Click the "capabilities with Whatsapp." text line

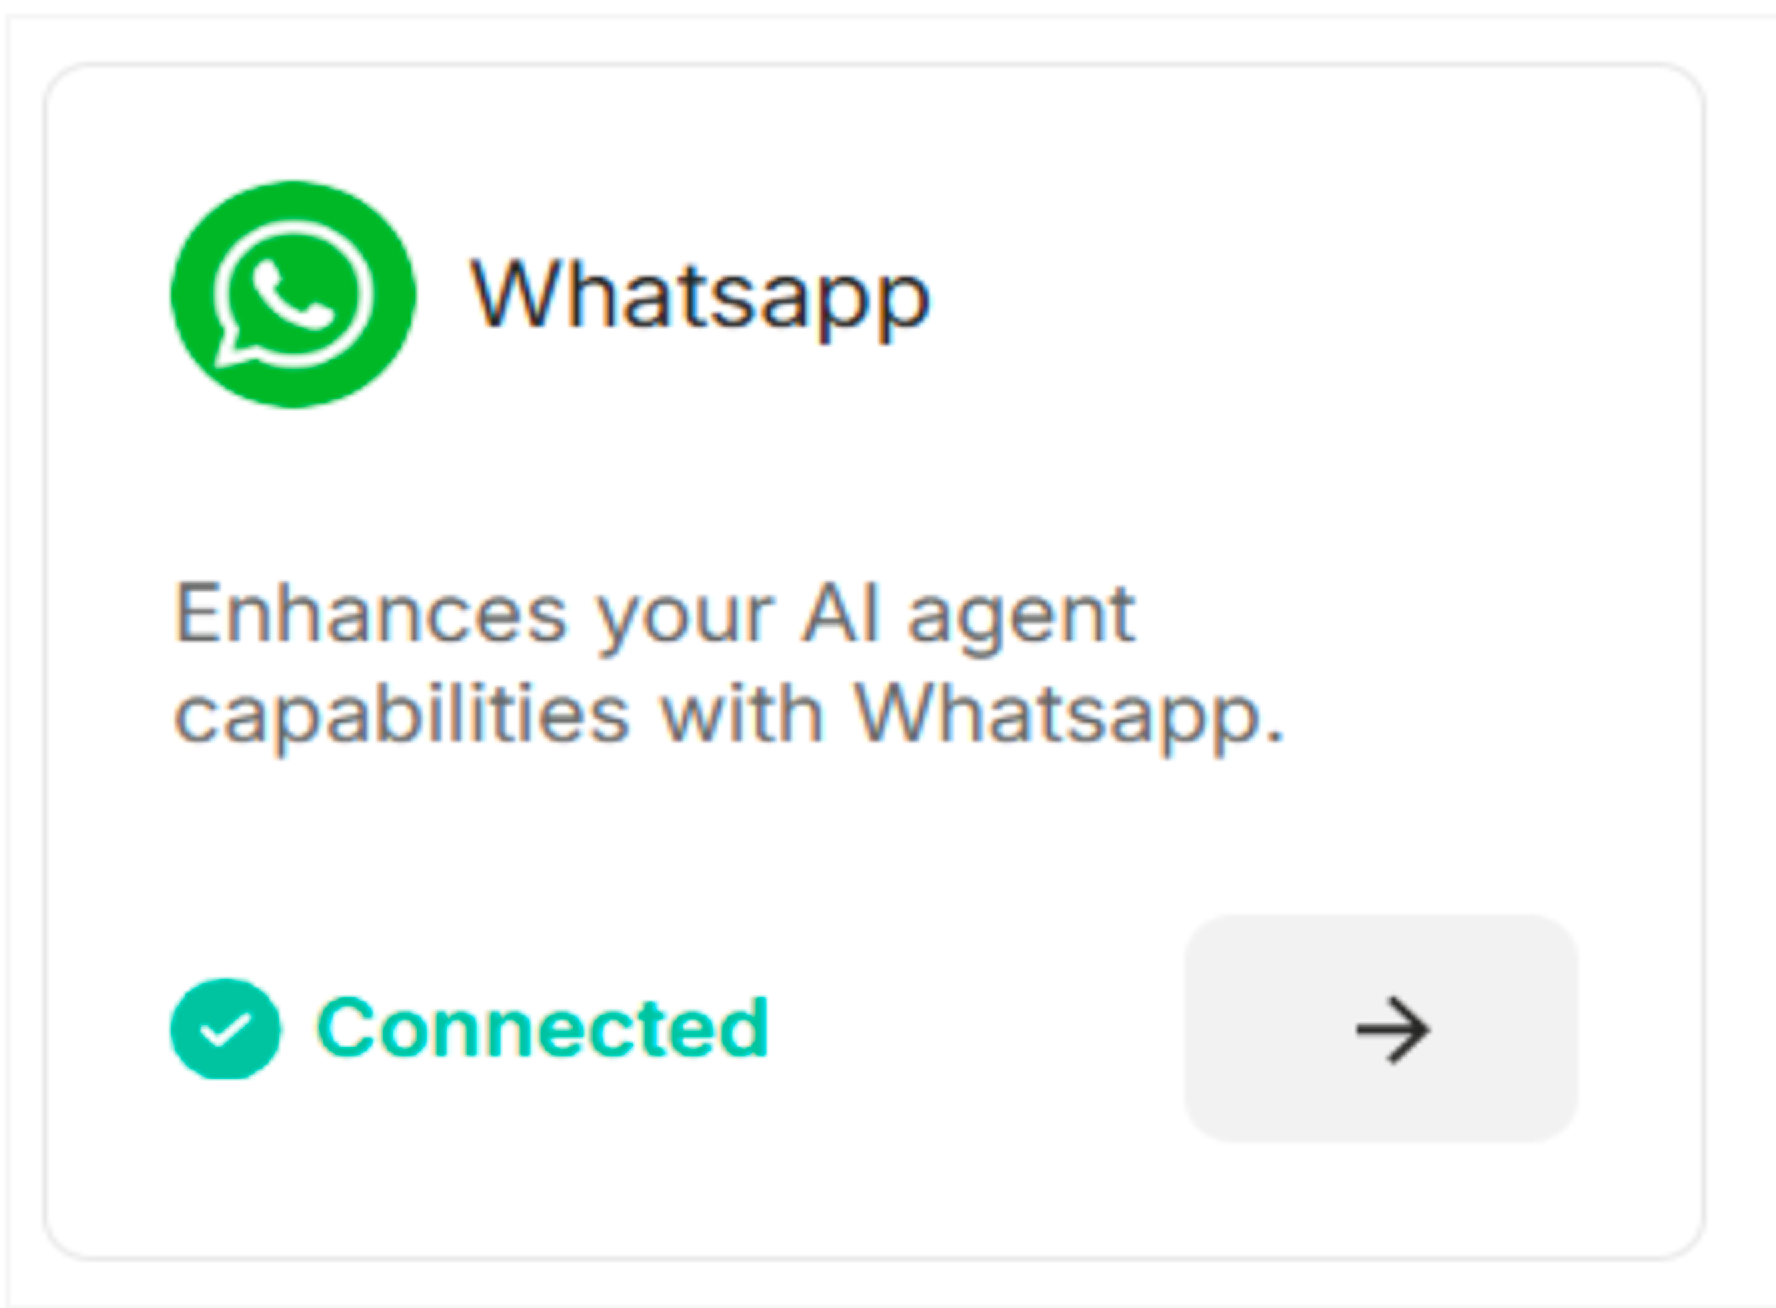[729, 715]
